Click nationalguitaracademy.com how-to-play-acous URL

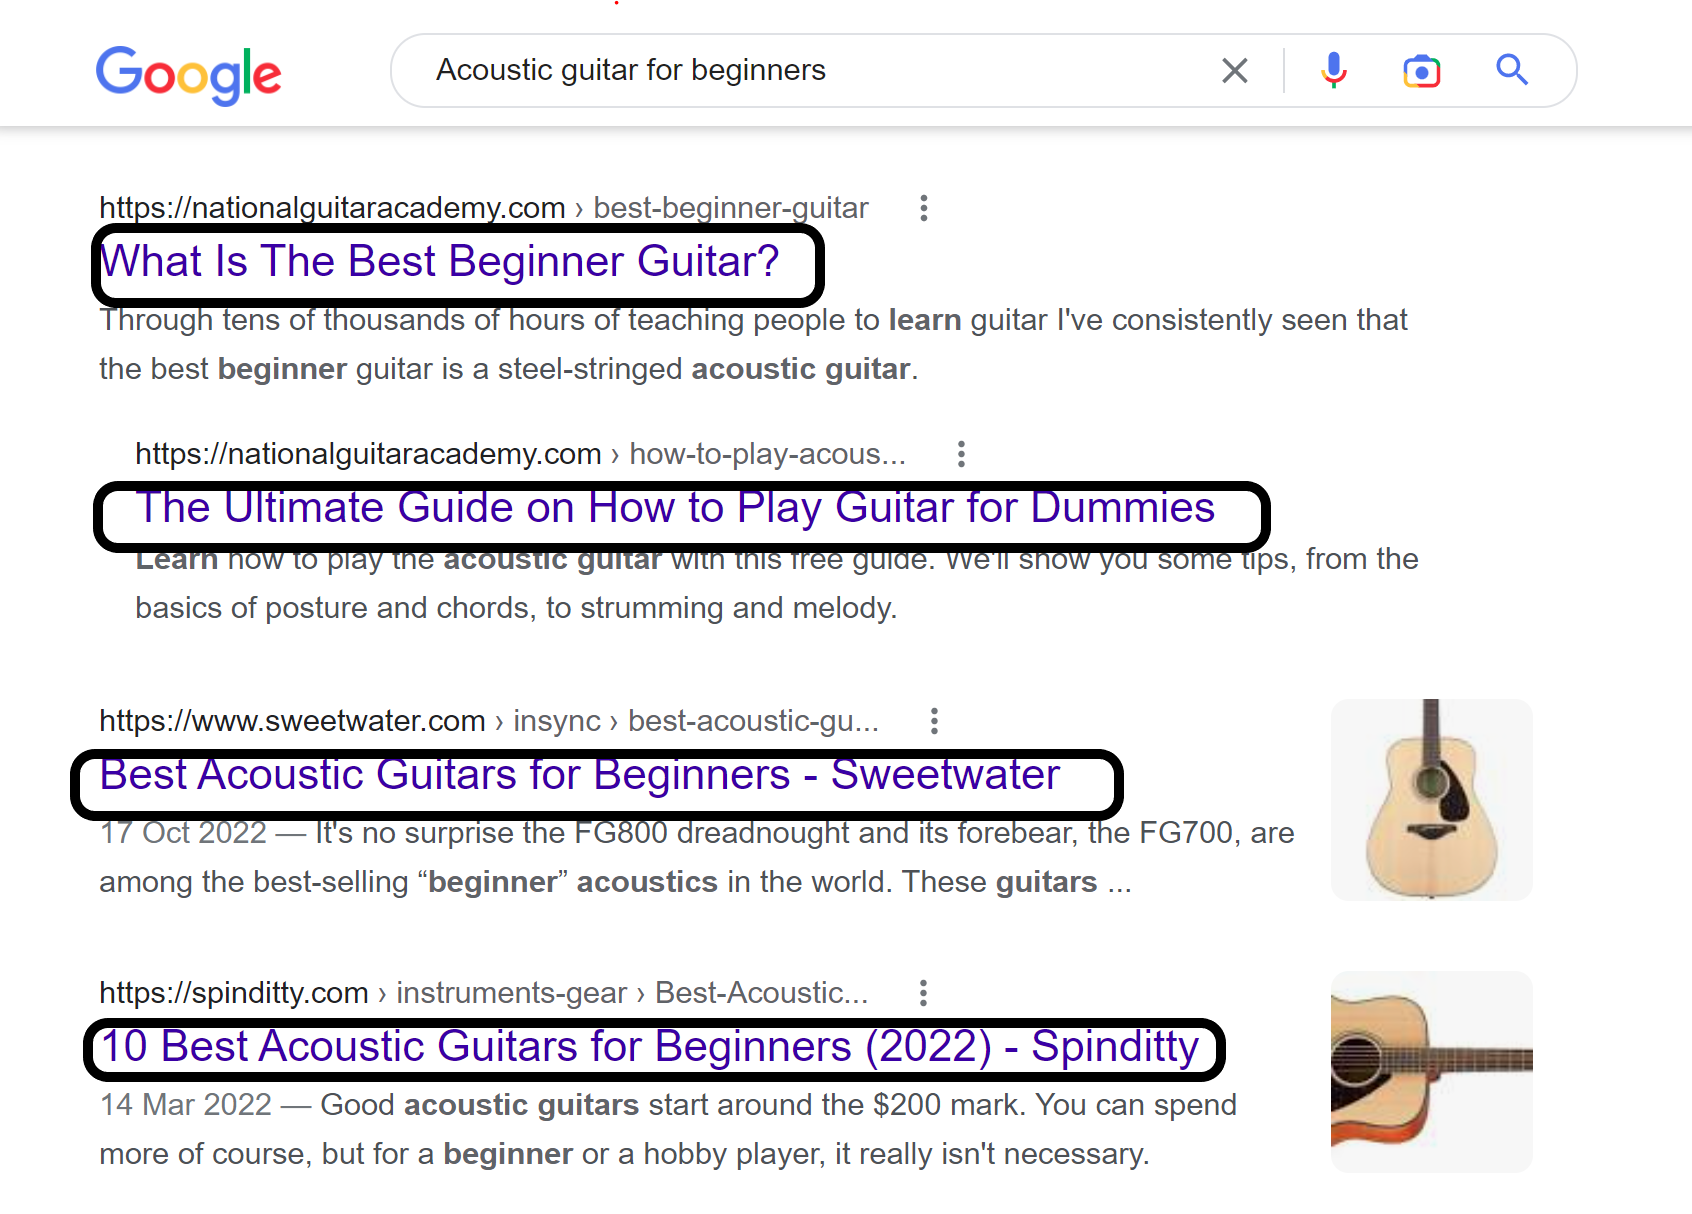[x=520, y=454]
